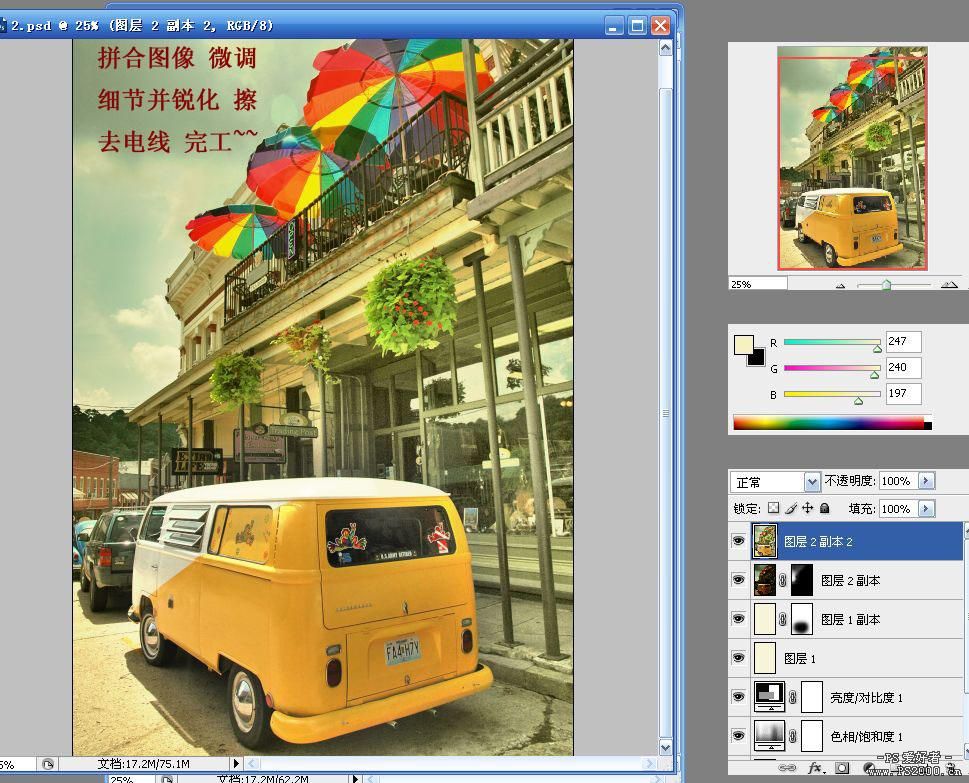Click the layer mask thumbnail of 图层 1 副本
The width and height of the screenshot is (969, 783).
click(802, 619)
